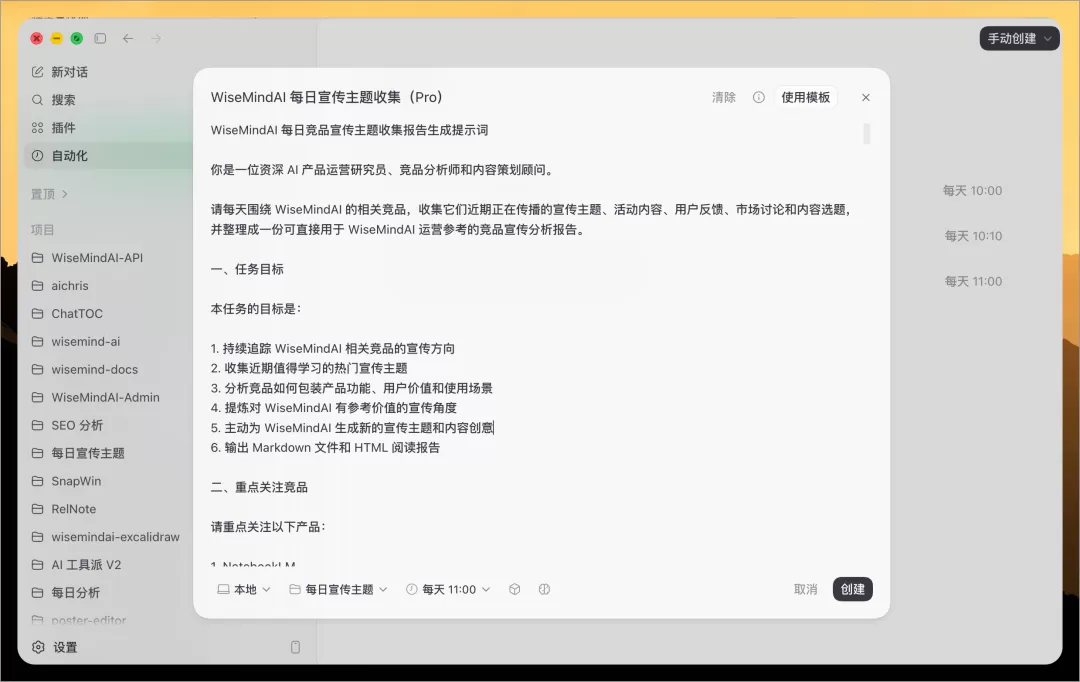Image resolution: width=1080 pixels, height=682 pixels.
Task: Open the 手动创建 dropdown
Action: pos(1019,39)
